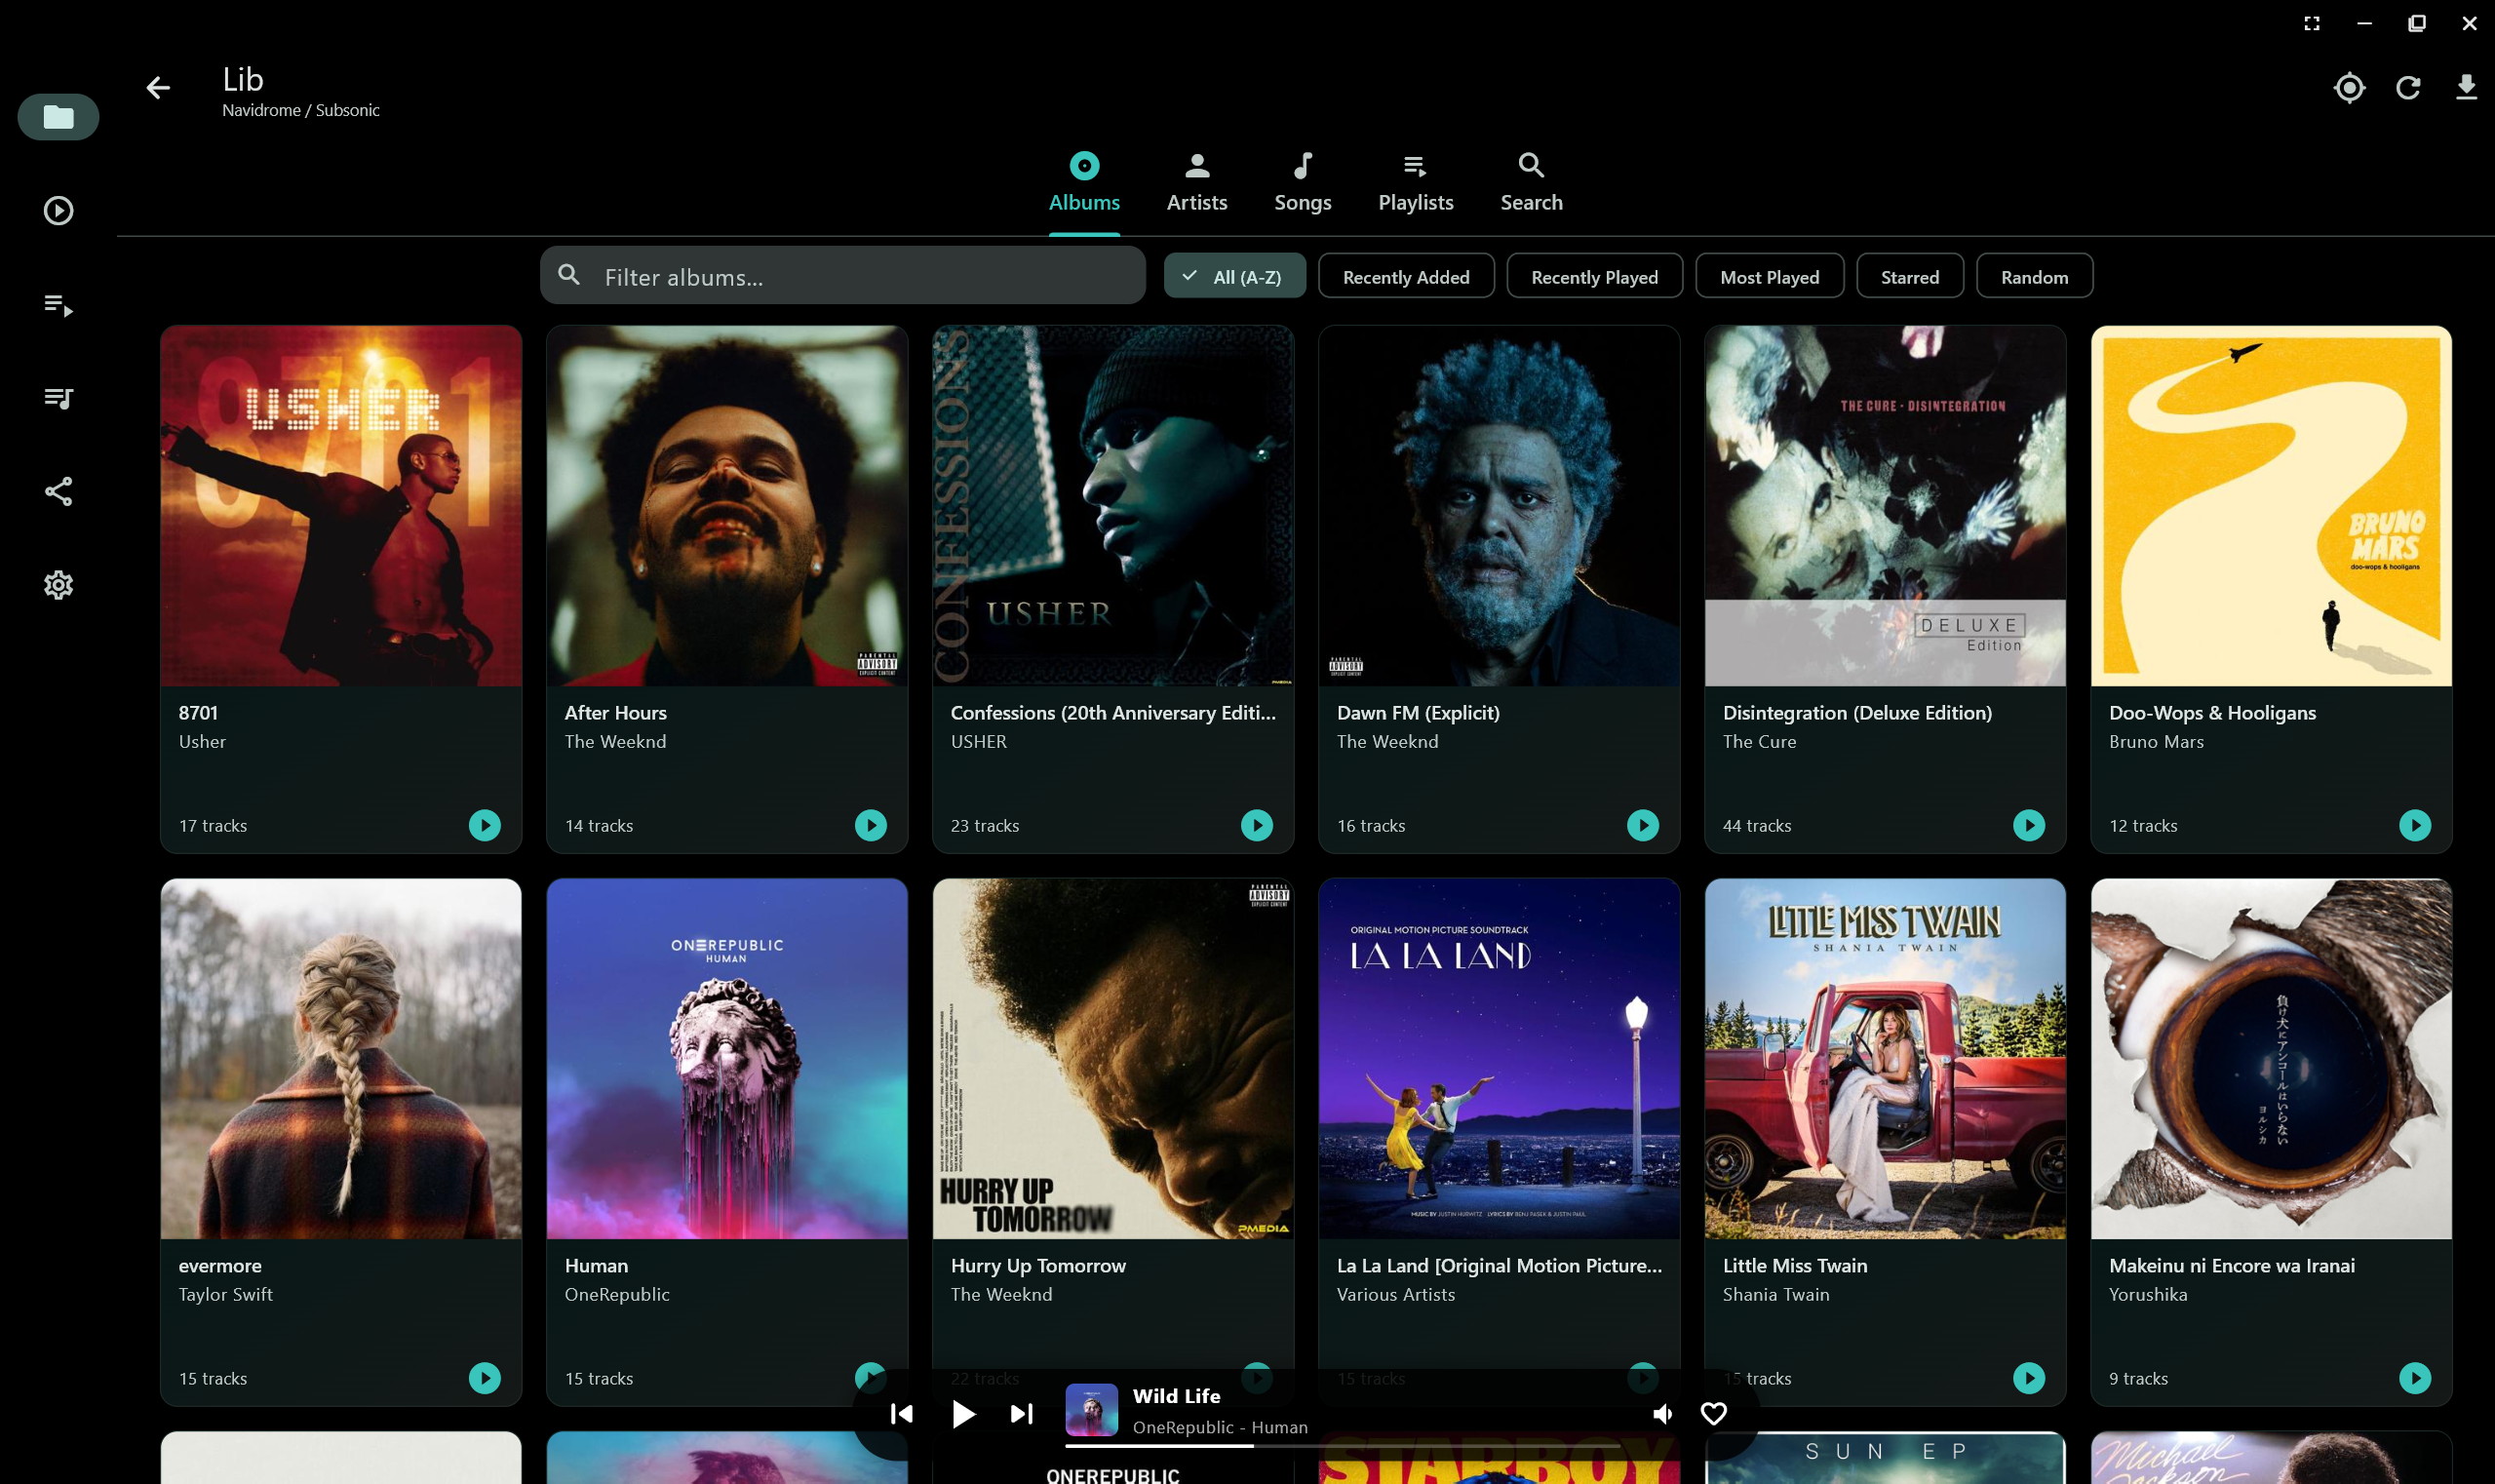Open the La La Land soundtrack cover
The width and height of the screenshot is (2495, 1484).
1499,1059
